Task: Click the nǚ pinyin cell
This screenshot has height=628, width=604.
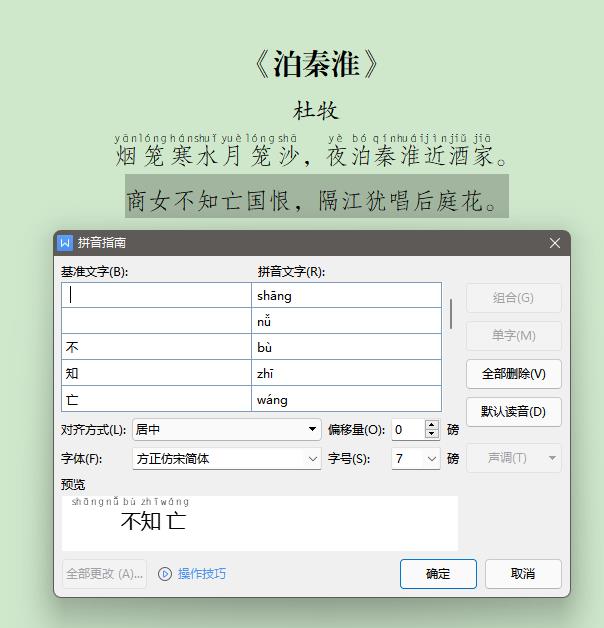Action: [346, 321]
